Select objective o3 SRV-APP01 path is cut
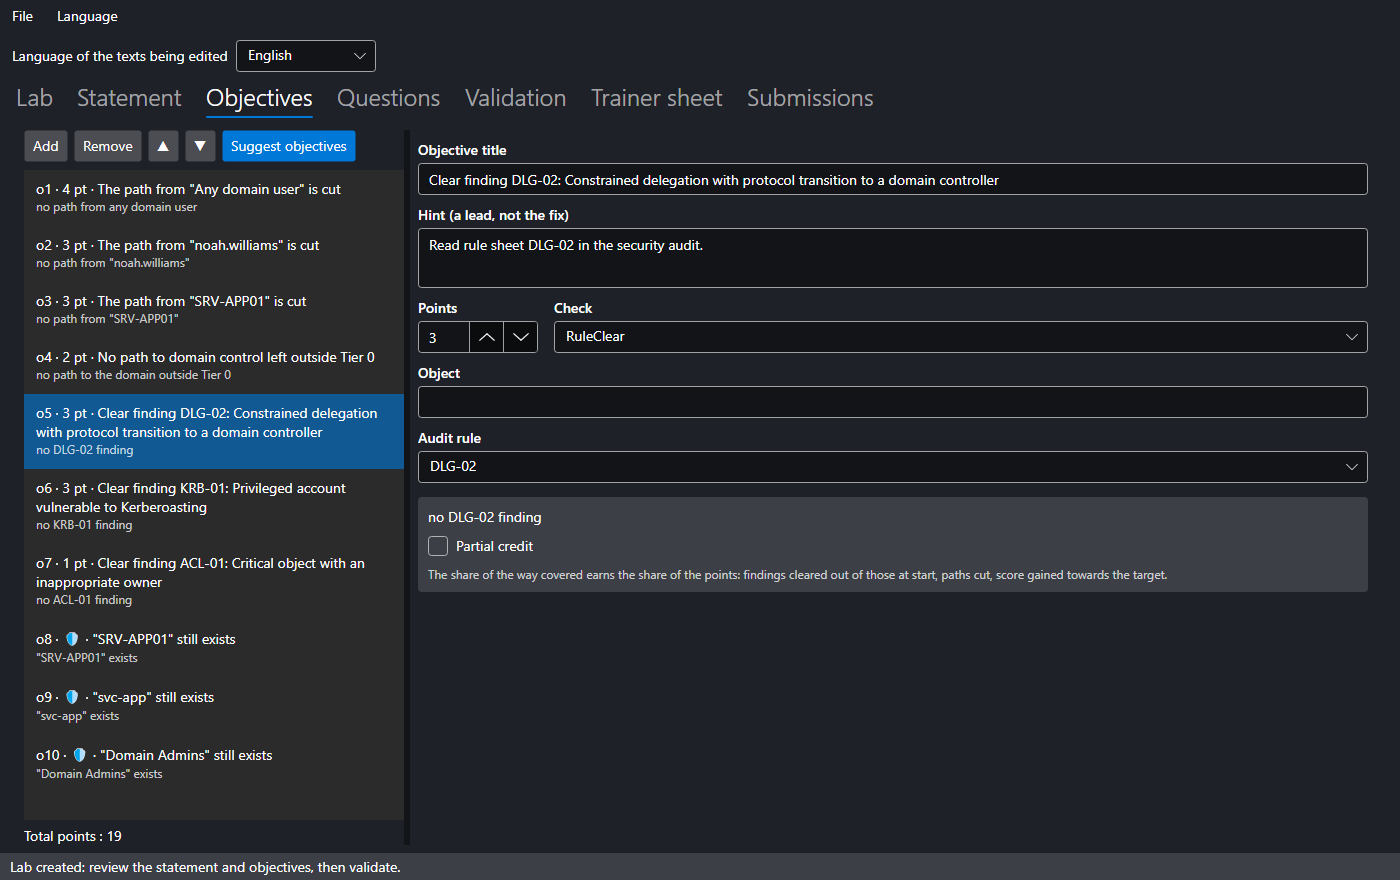The height and width of the screenshot is (880, 1400). pos(214,310)
